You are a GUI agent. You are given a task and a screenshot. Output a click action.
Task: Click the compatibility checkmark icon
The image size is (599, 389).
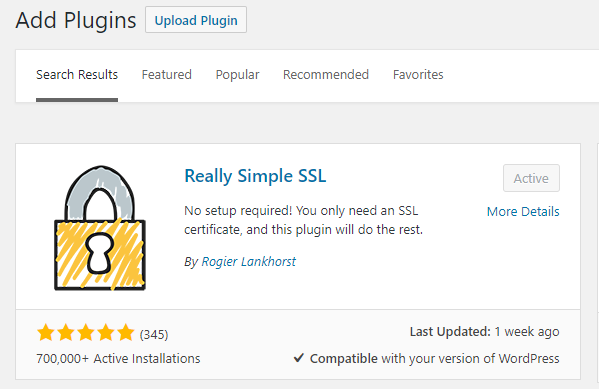tap(299, 358)
